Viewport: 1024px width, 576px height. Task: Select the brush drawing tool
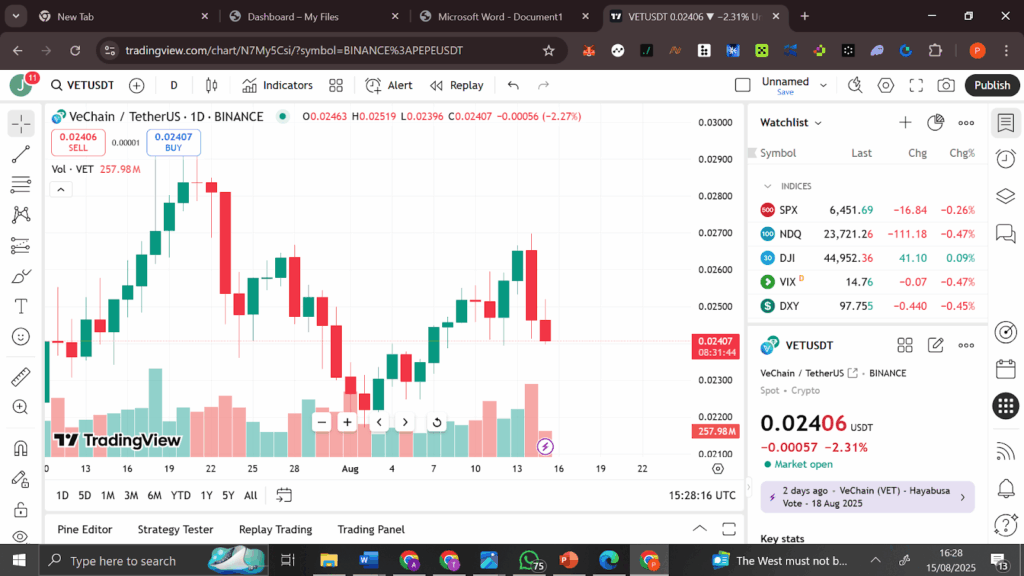21,276
